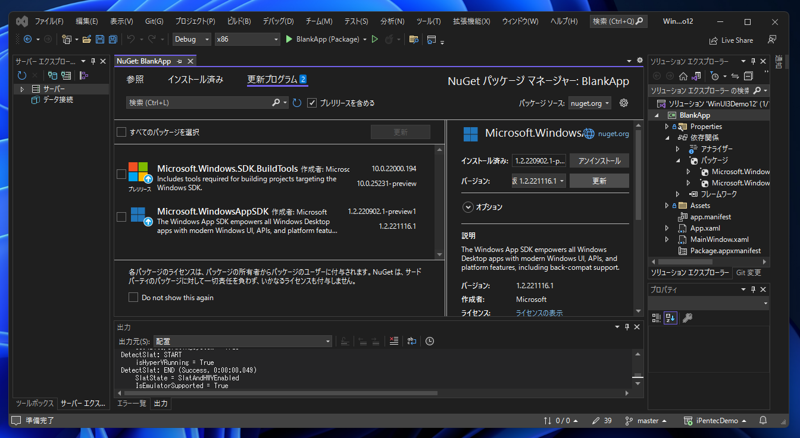Viewport: 800px width, 438px height.
Task: Tick the Do not show this again checkbox
Action: tap(133, 297)
